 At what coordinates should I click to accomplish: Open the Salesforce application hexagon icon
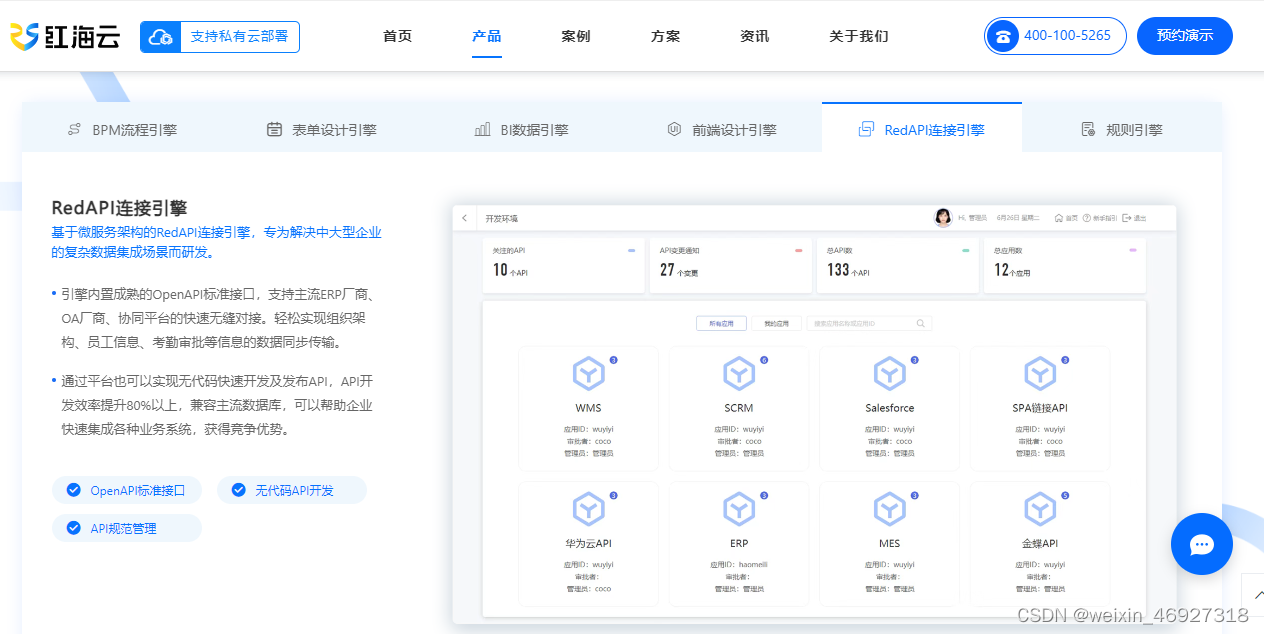(x=890, y=374)
